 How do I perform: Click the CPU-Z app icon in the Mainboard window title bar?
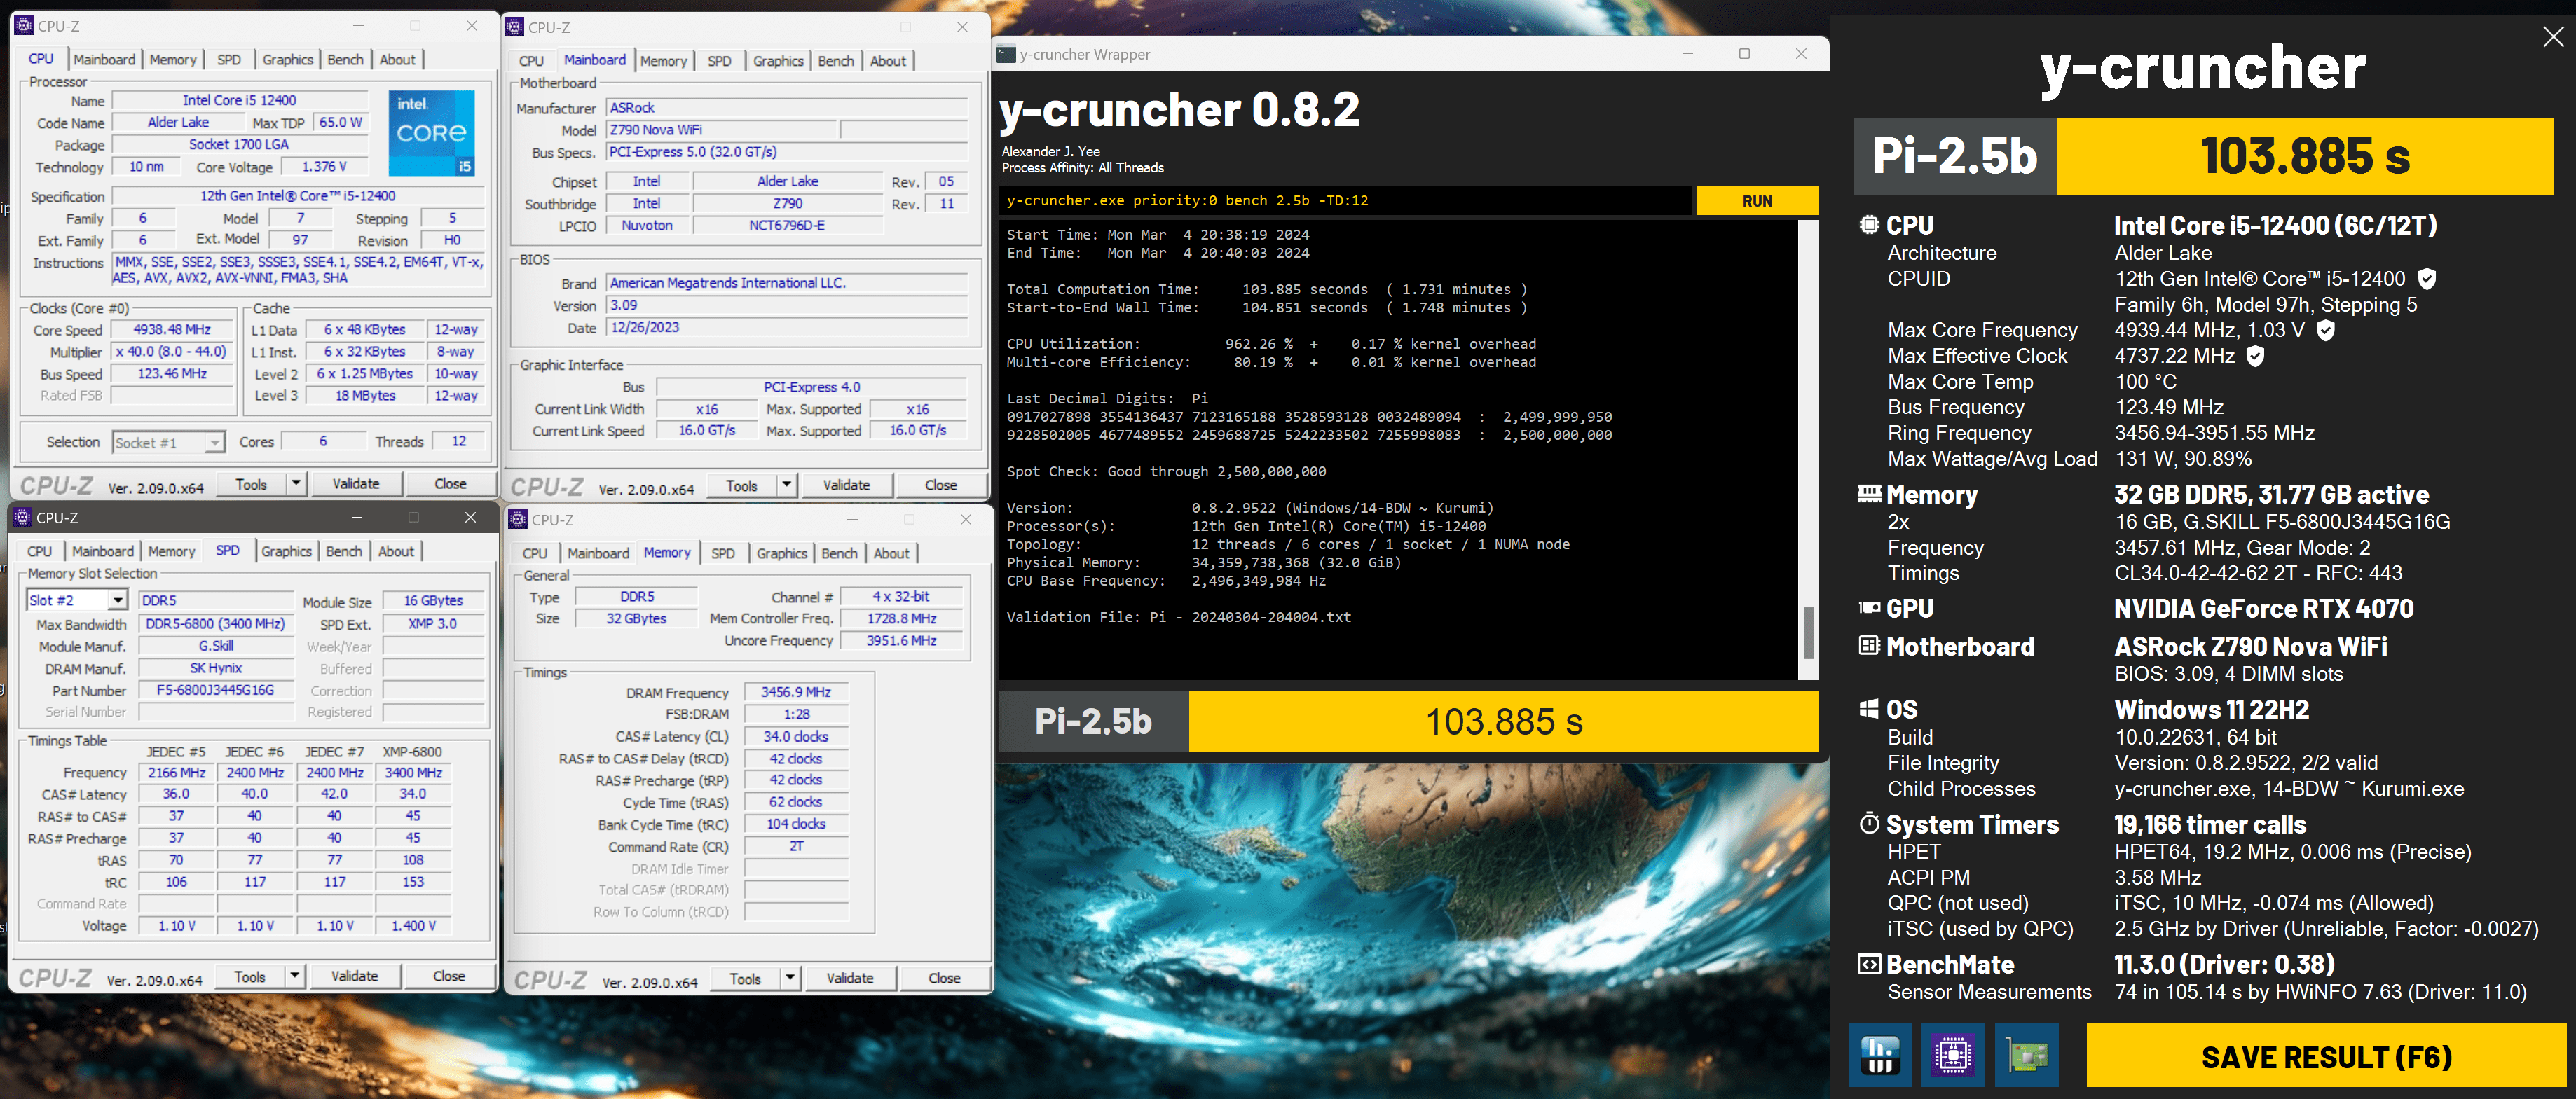pos(515,27)
